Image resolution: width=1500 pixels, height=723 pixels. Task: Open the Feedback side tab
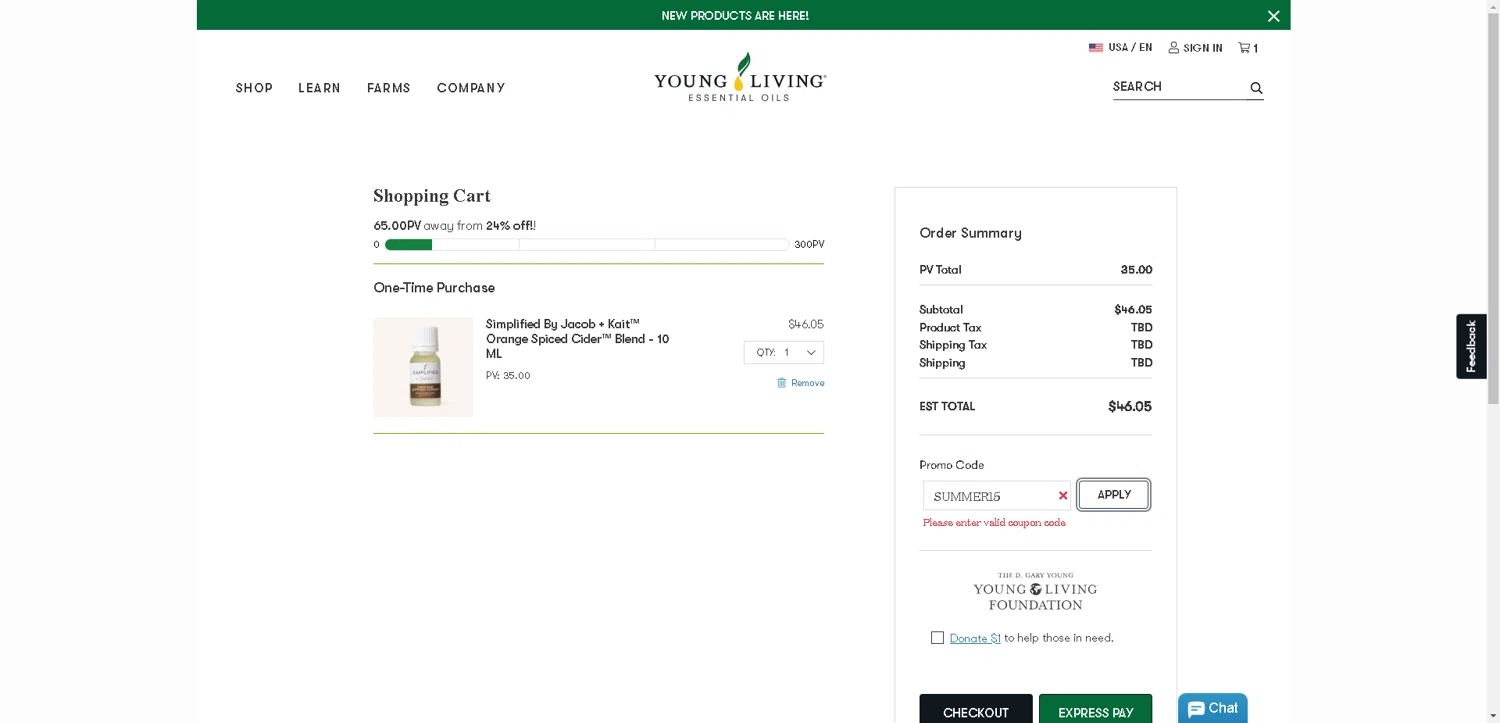(1471, 346)
